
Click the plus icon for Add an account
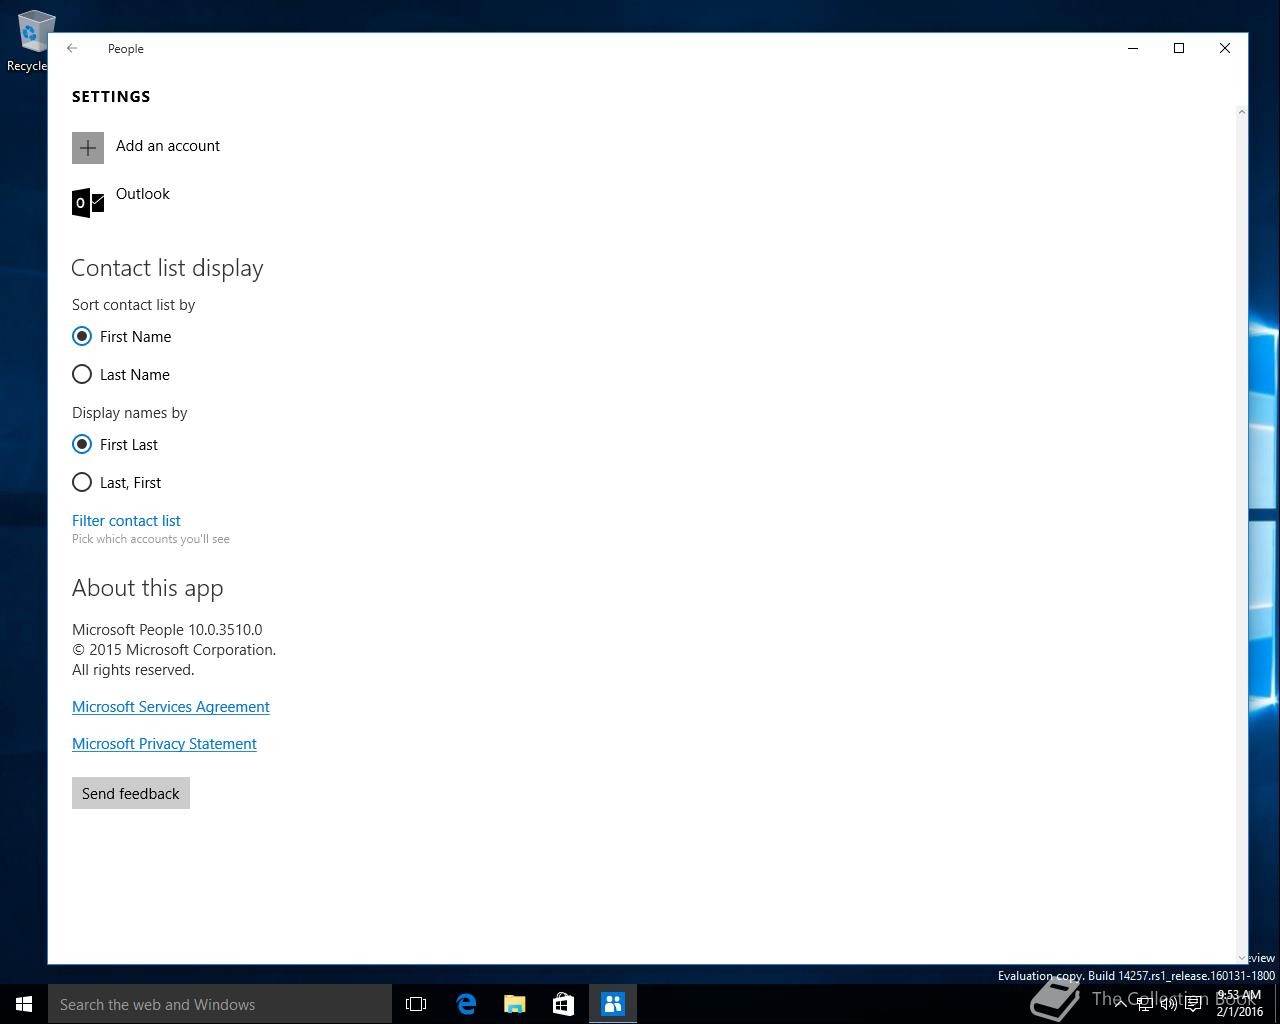click(x=88, y=148)
